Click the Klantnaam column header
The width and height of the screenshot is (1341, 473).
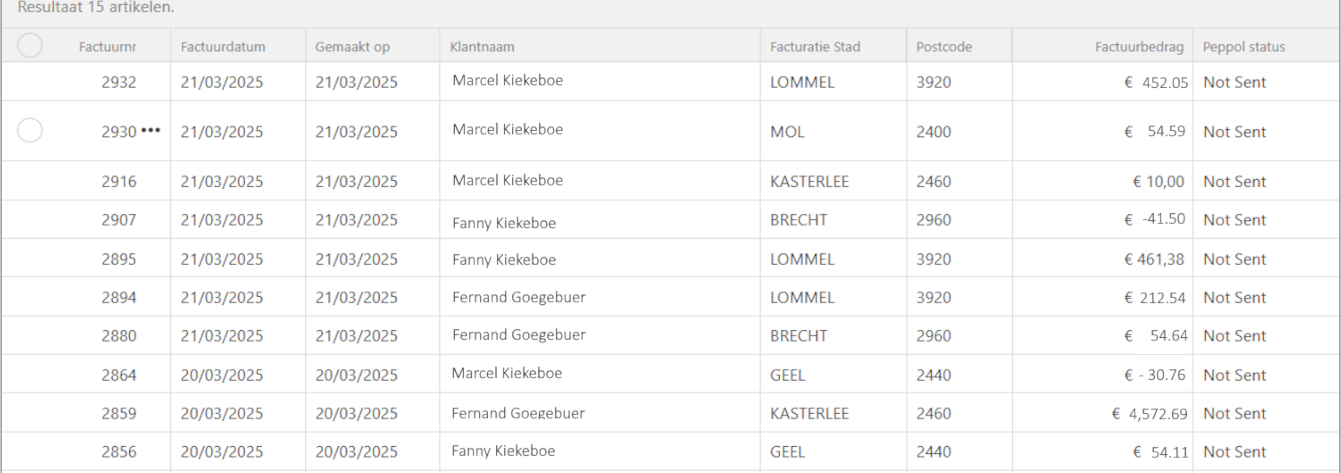482,46
